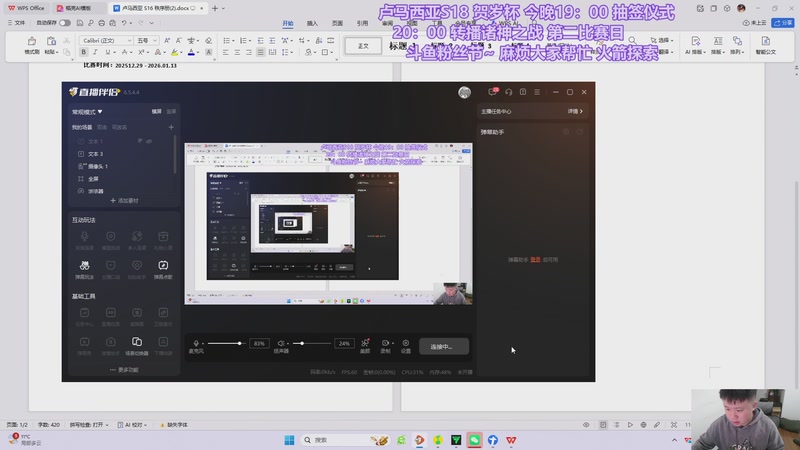Click the print icon in the quick access bar
Screen dimensions: 800x450
tap(102, 23)
